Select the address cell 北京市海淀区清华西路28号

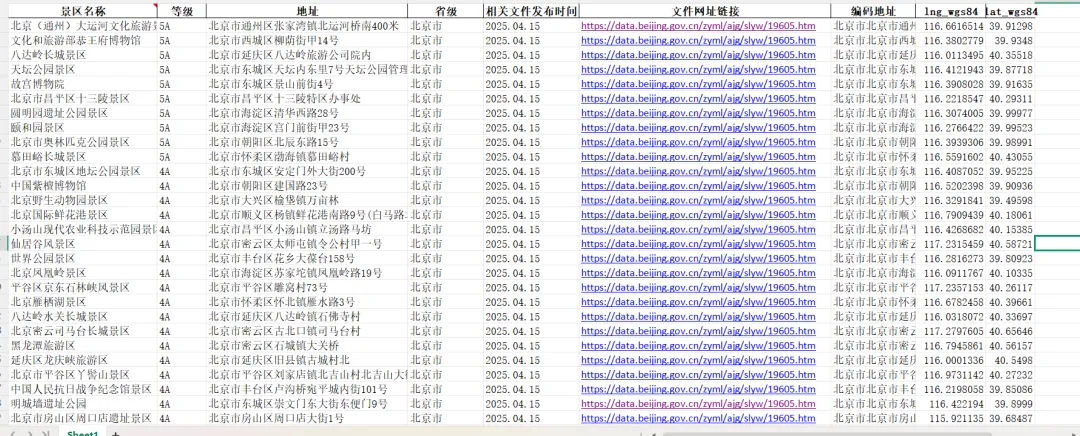pos(307,114)
